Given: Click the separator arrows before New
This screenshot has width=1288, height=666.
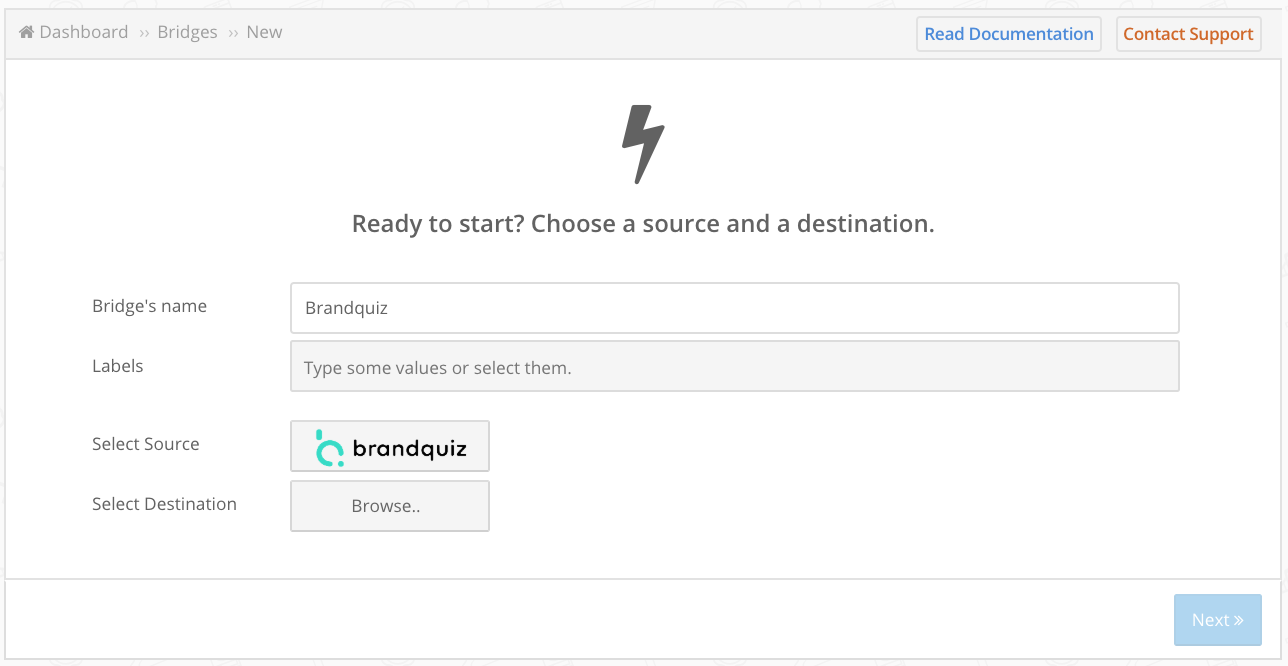Looking at the screenshot, I should (233, 33).
